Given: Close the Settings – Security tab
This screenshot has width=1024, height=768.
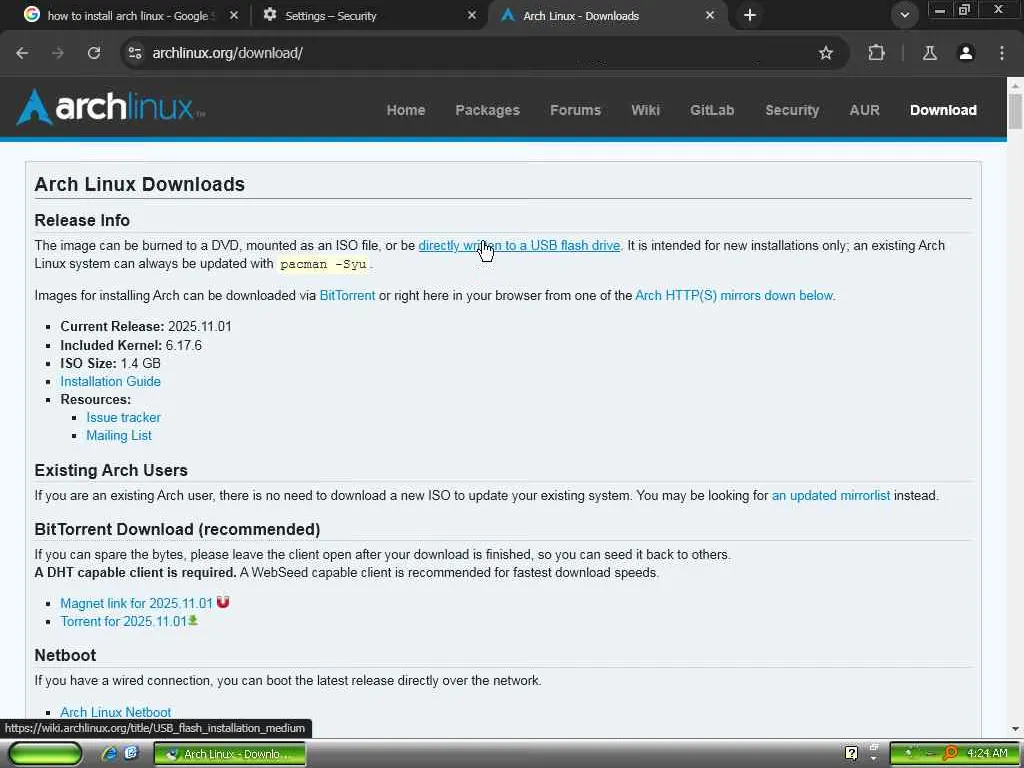Looking at the screenshot, I should (x=472, y=15).
